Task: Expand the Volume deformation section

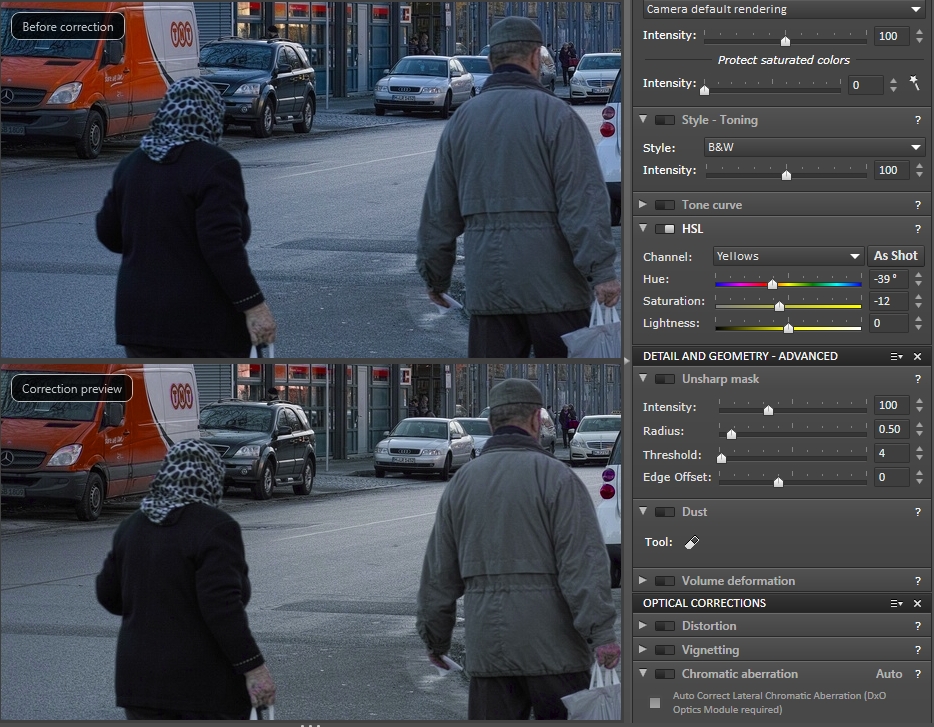Action: point(643,581)
